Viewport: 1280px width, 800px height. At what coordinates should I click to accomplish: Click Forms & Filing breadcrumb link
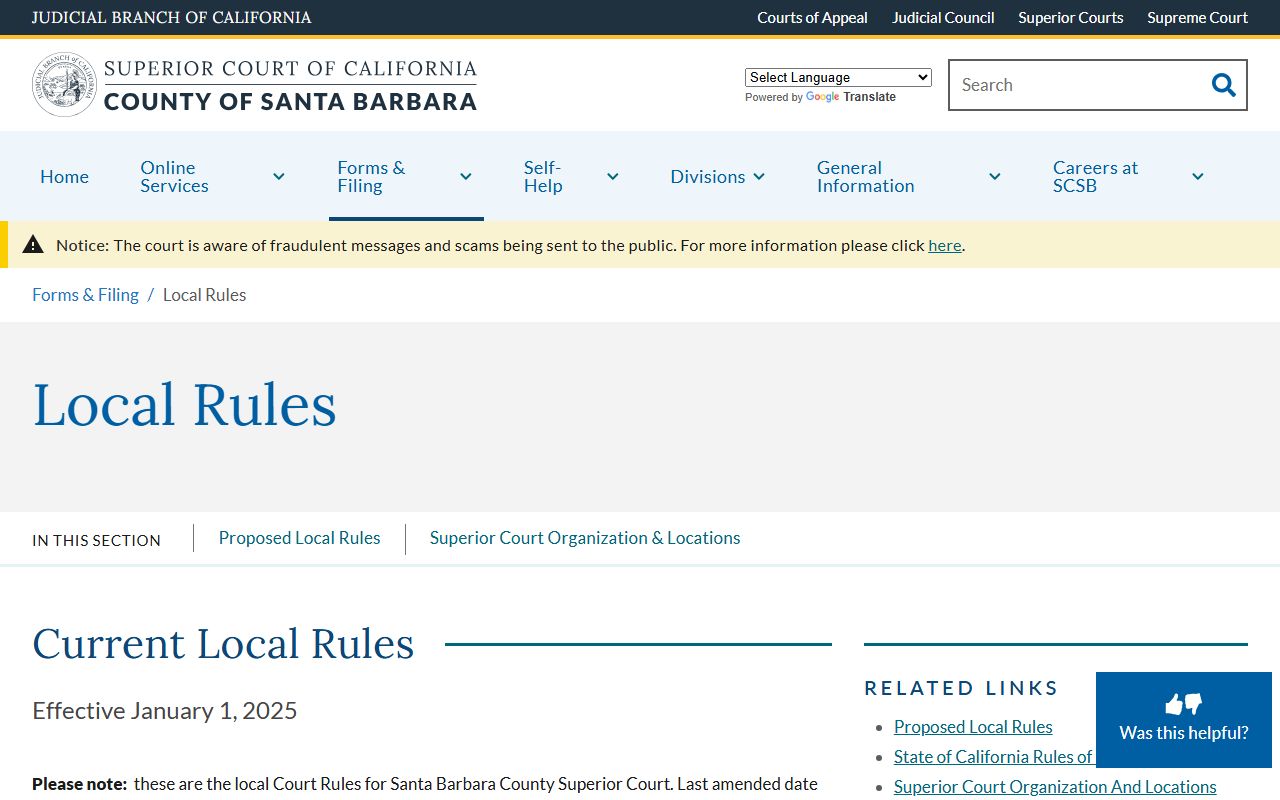coord(85,295)
